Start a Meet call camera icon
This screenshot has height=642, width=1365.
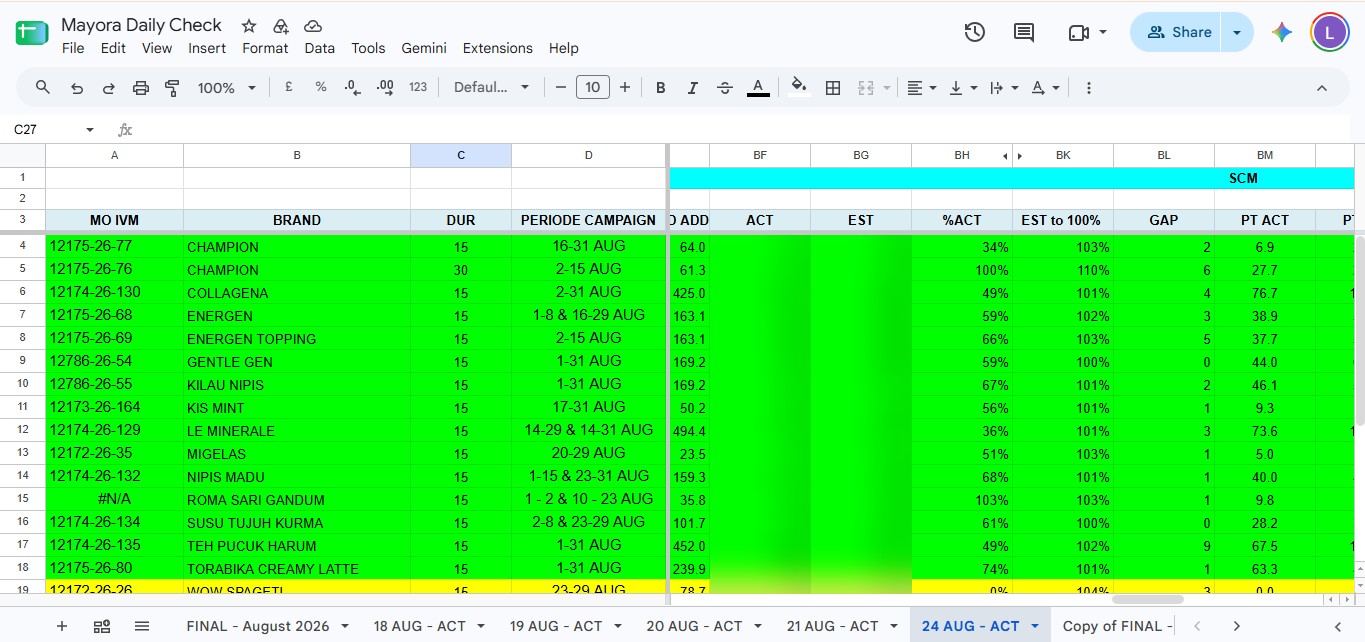pos(1079,32)
